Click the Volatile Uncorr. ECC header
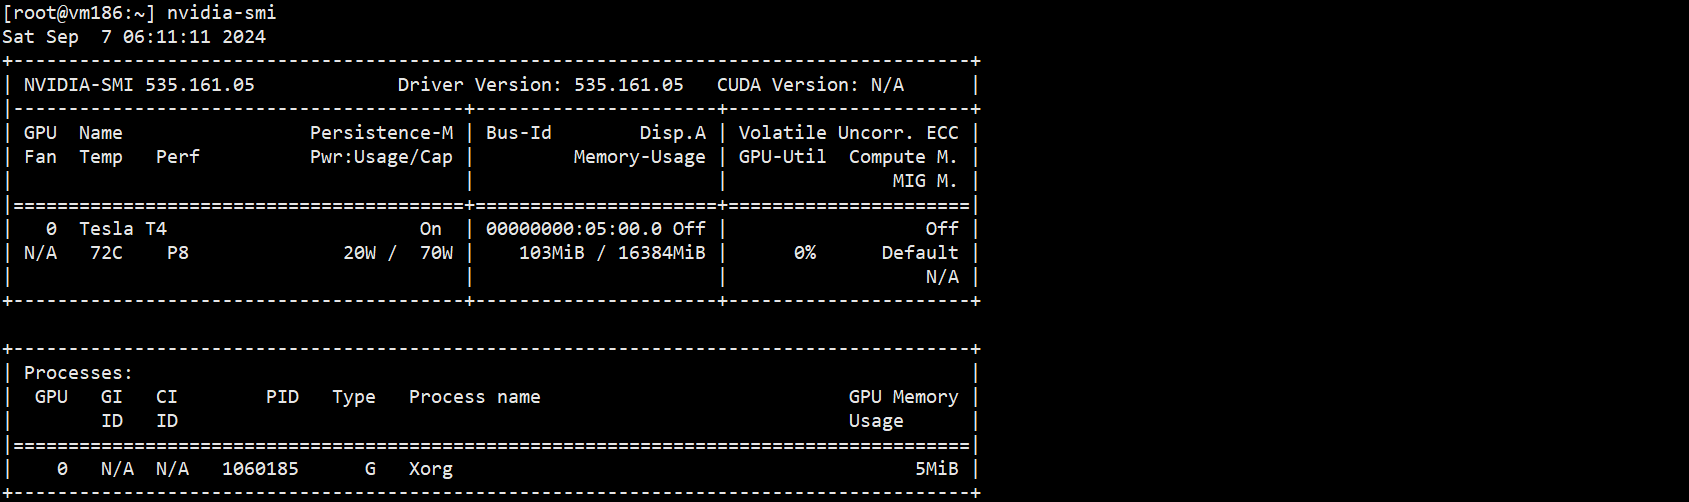 coord(848,133)
